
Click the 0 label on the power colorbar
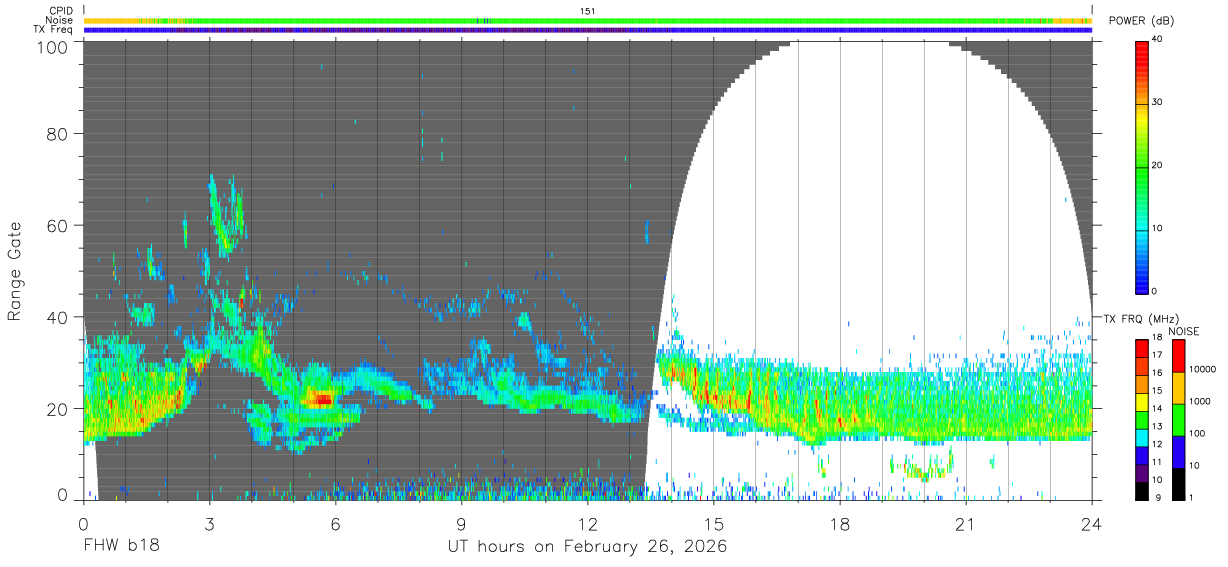point(1154,291)
